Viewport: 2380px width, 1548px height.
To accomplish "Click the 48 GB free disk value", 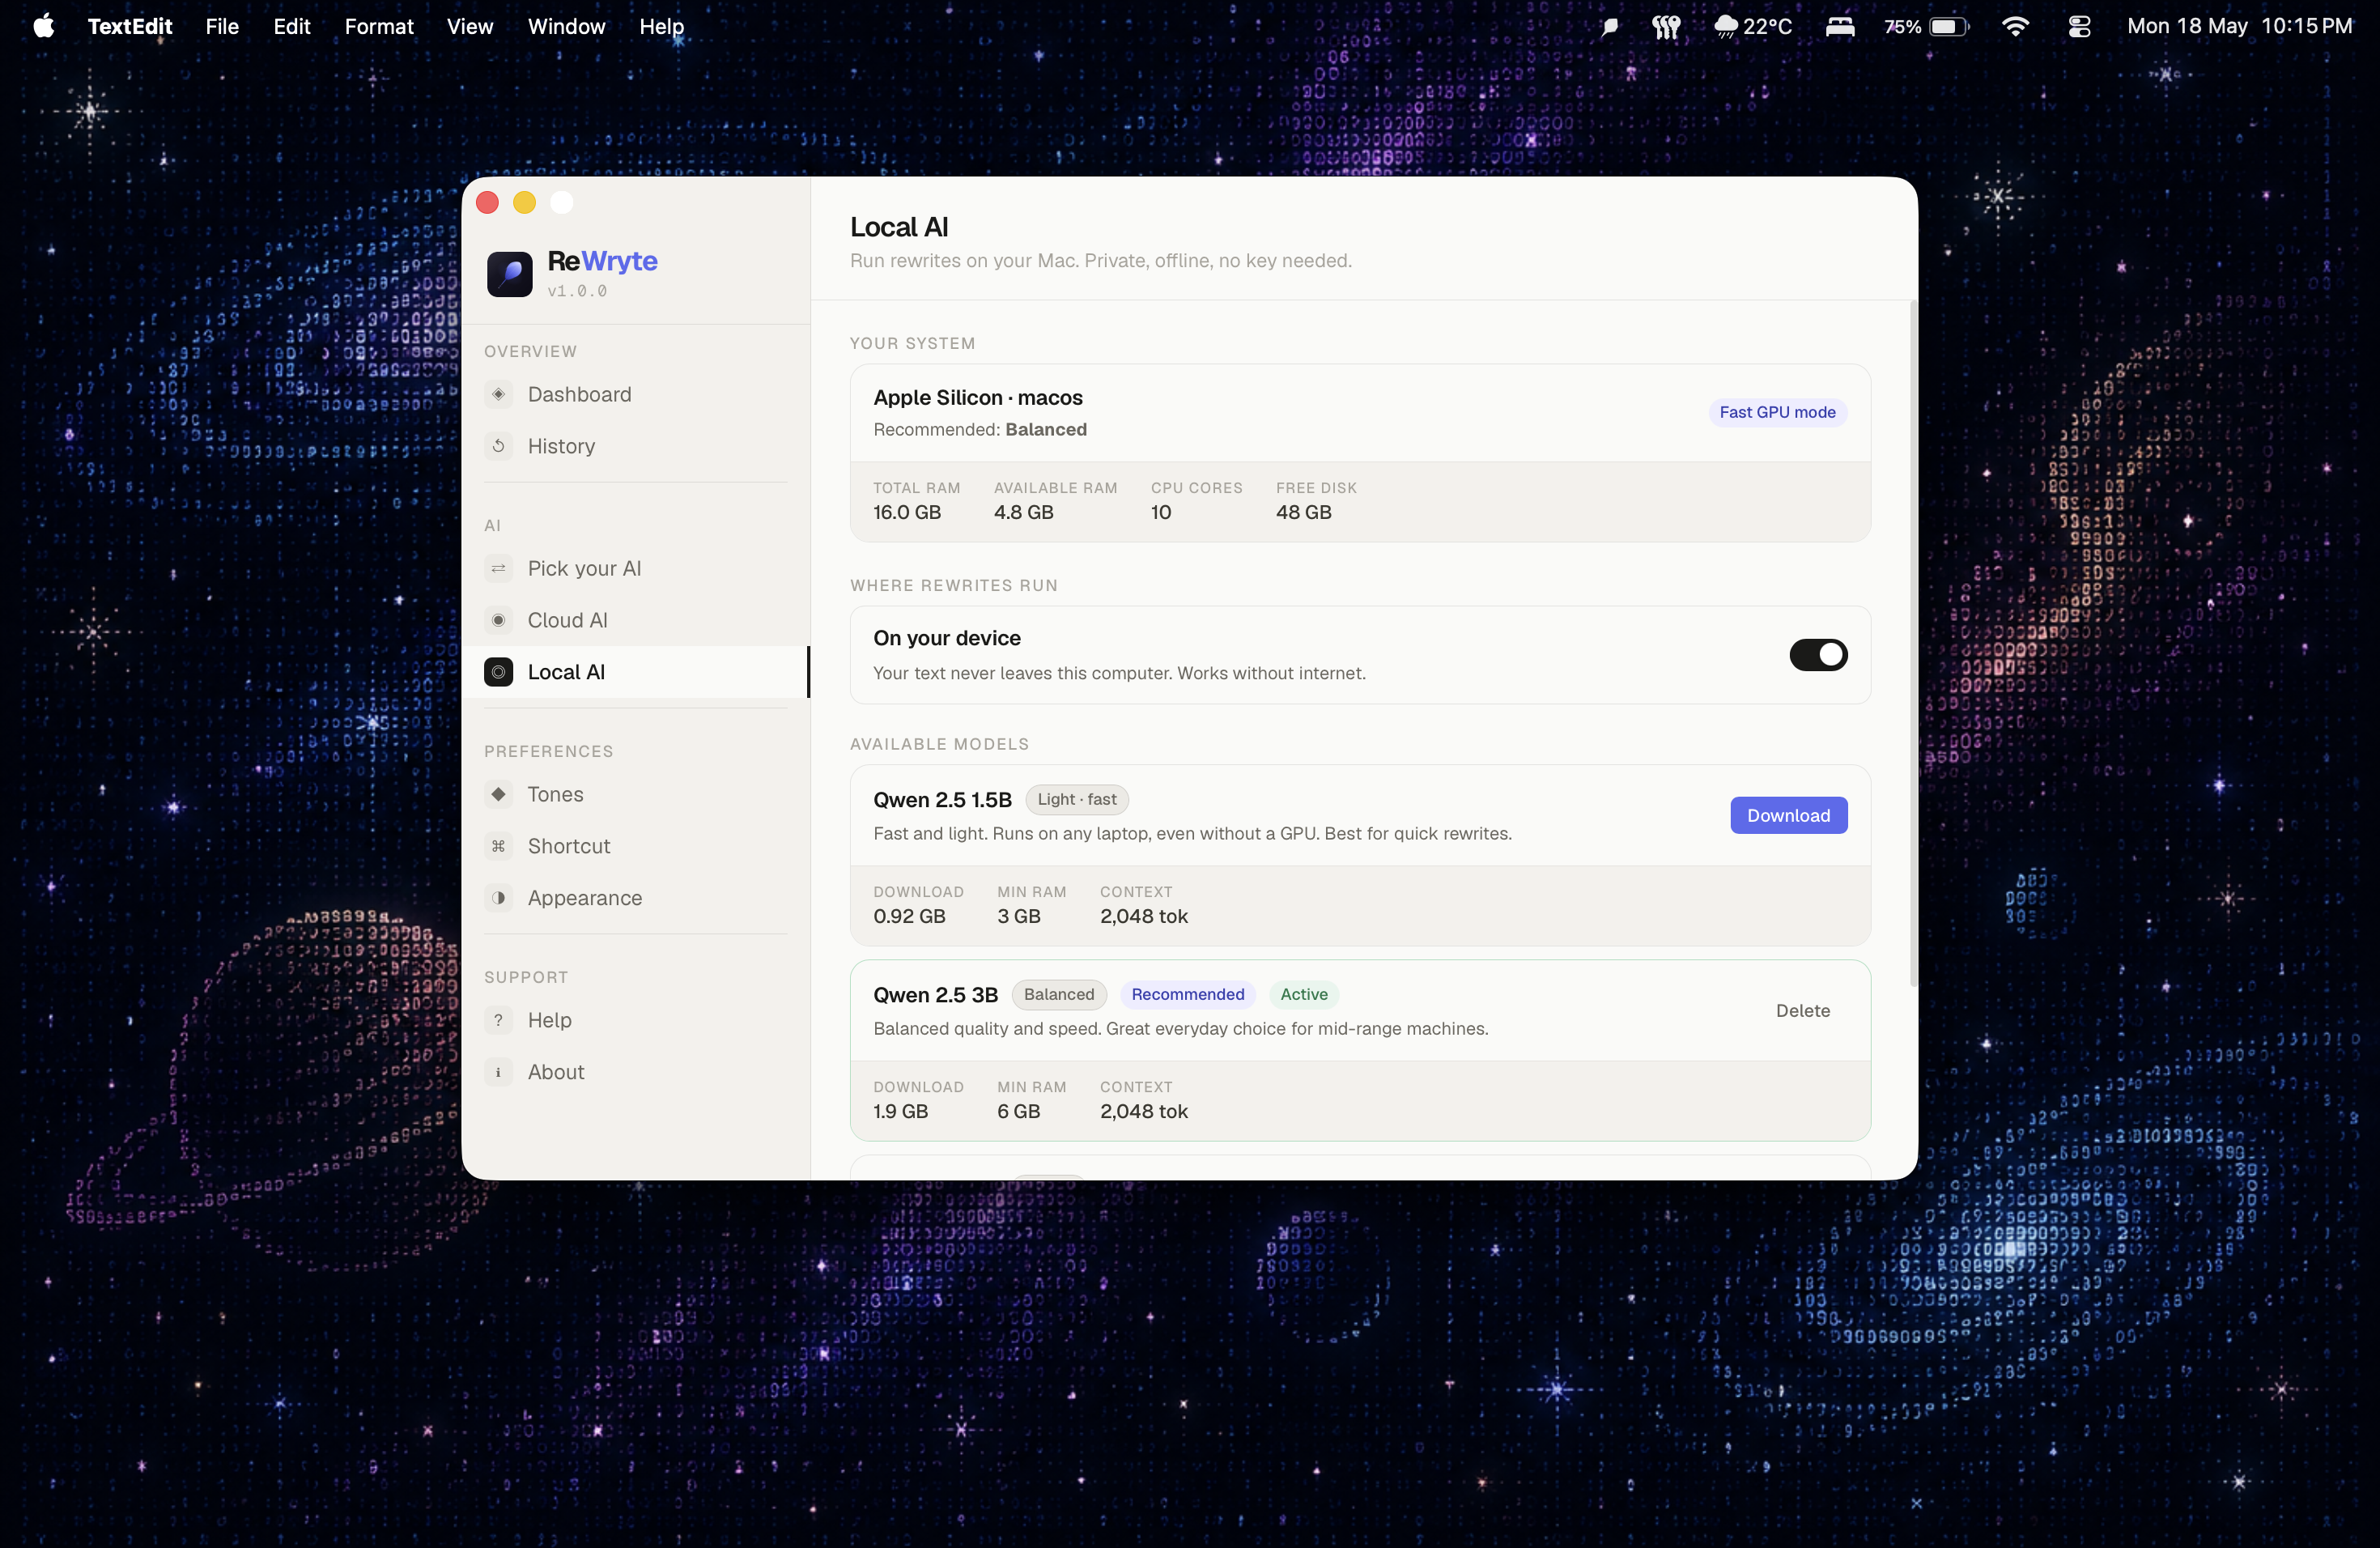I will coord(1303,512).
